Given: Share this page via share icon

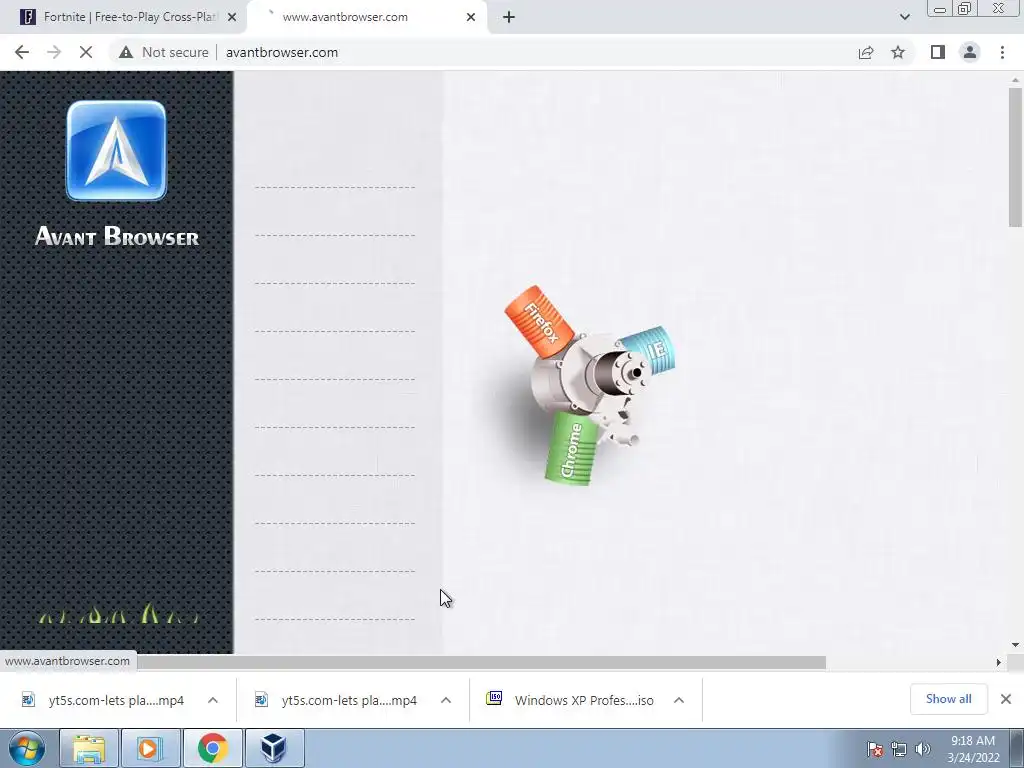Looking at the screenshot, I should click(x=866, y=52).
